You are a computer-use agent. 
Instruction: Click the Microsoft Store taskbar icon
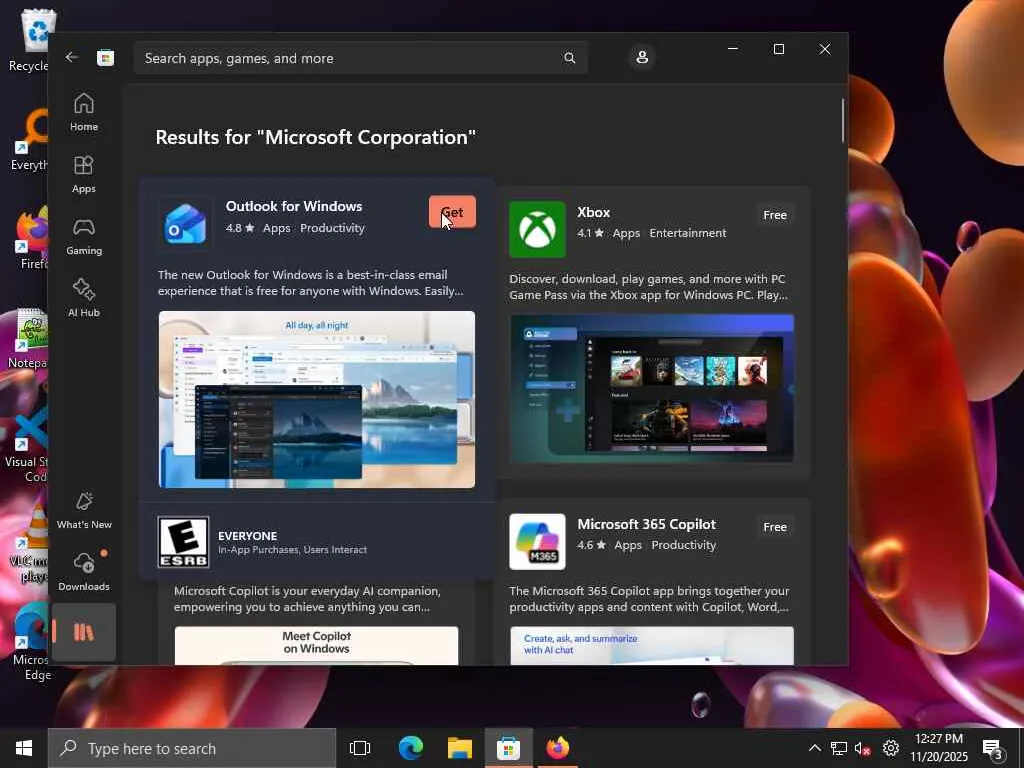coord(509,748)
